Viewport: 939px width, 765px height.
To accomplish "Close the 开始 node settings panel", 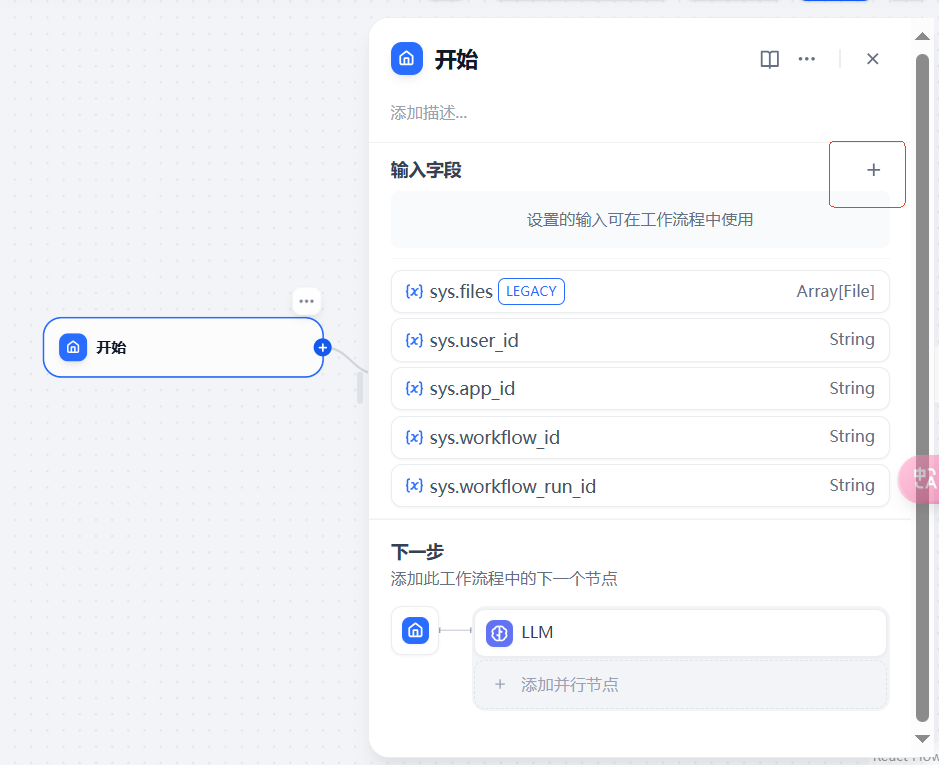I will tap(872, 59).
